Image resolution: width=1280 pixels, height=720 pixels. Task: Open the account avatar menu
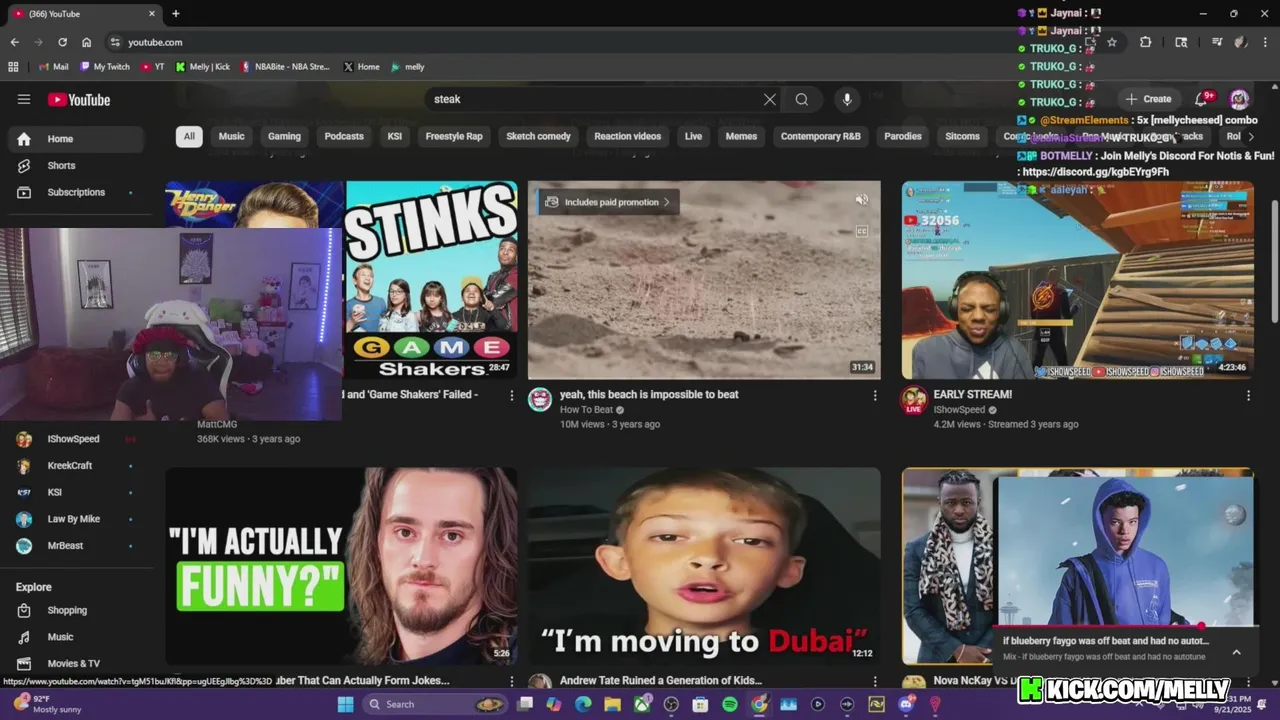(1239, 99)
